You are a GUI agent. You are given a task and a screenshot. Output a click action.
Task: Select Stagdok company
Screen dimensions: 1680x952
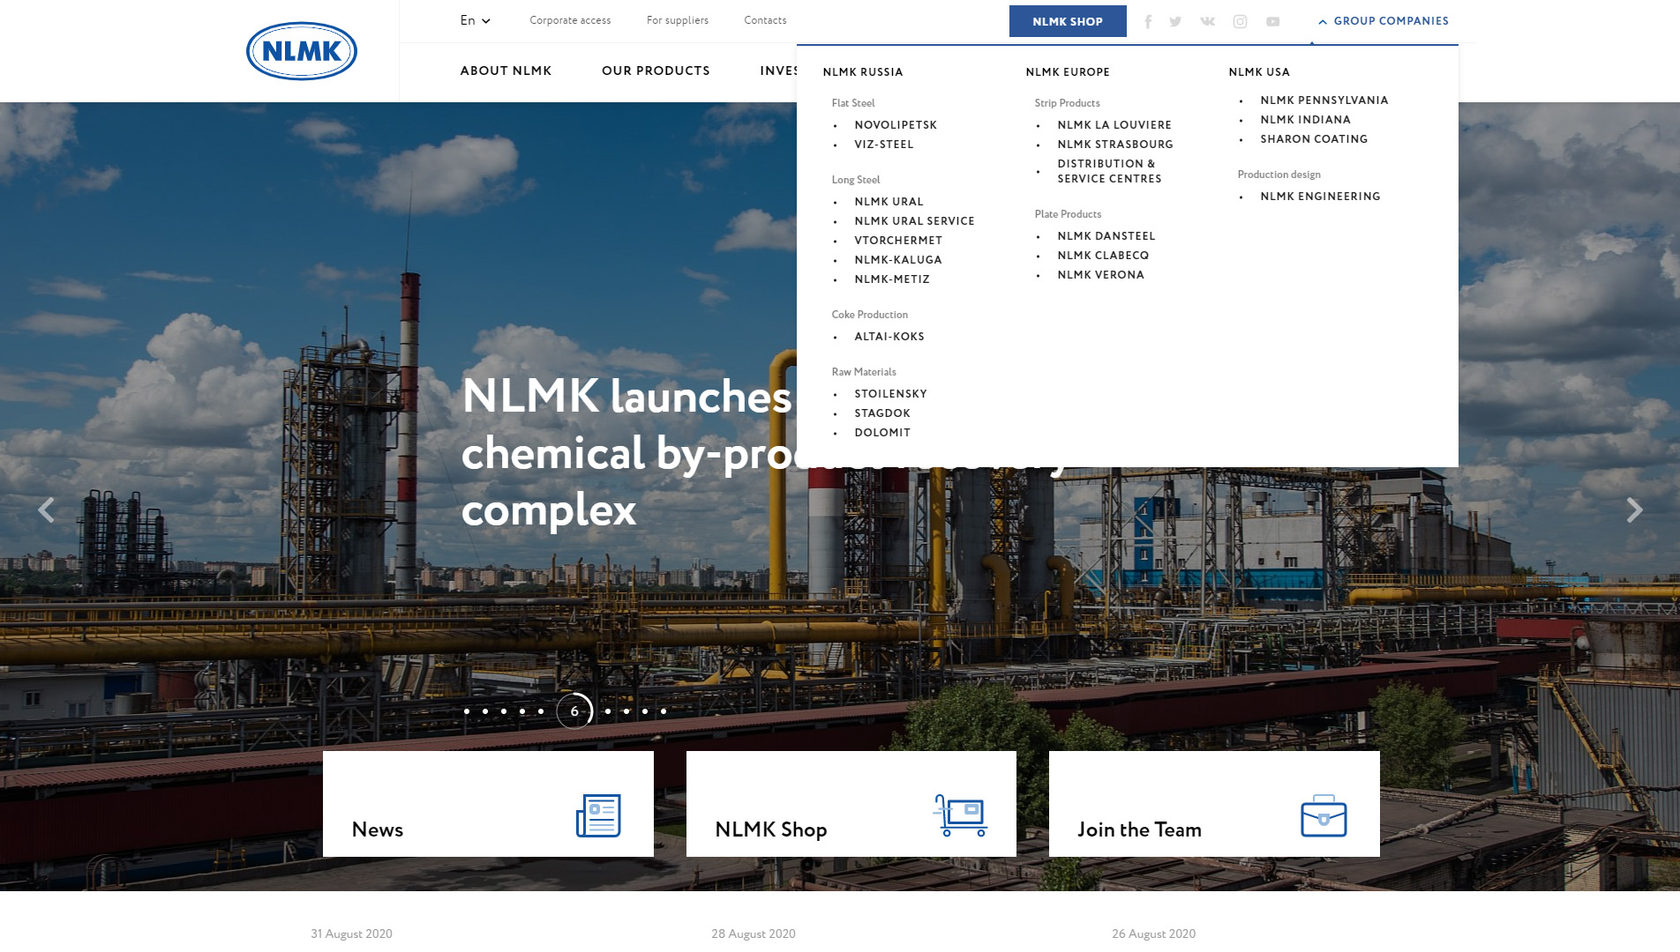882,413
